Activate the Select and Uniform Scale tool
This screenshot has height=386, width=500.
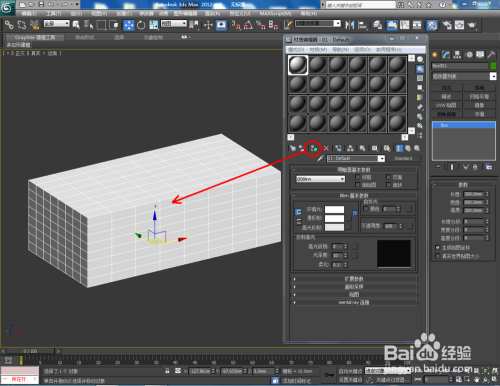(154, 25)
